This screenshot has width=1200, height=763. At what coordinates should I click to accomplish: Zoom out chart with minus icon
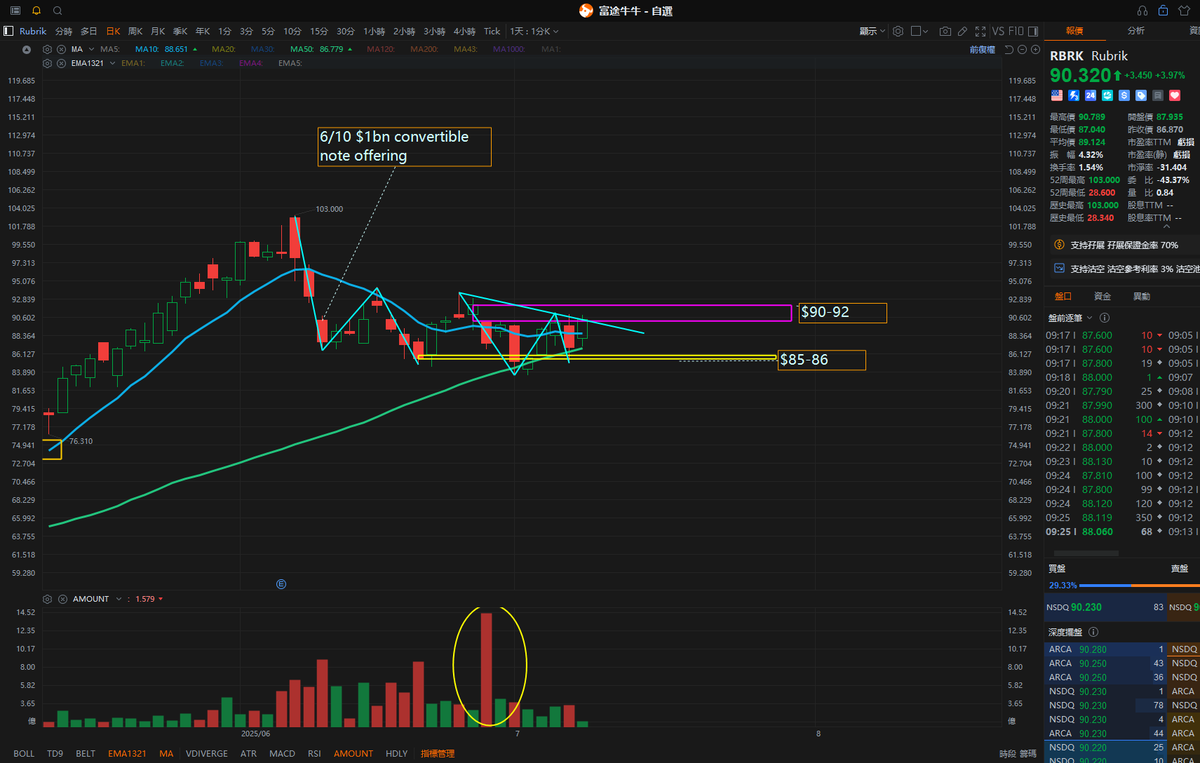[1022, 49]
